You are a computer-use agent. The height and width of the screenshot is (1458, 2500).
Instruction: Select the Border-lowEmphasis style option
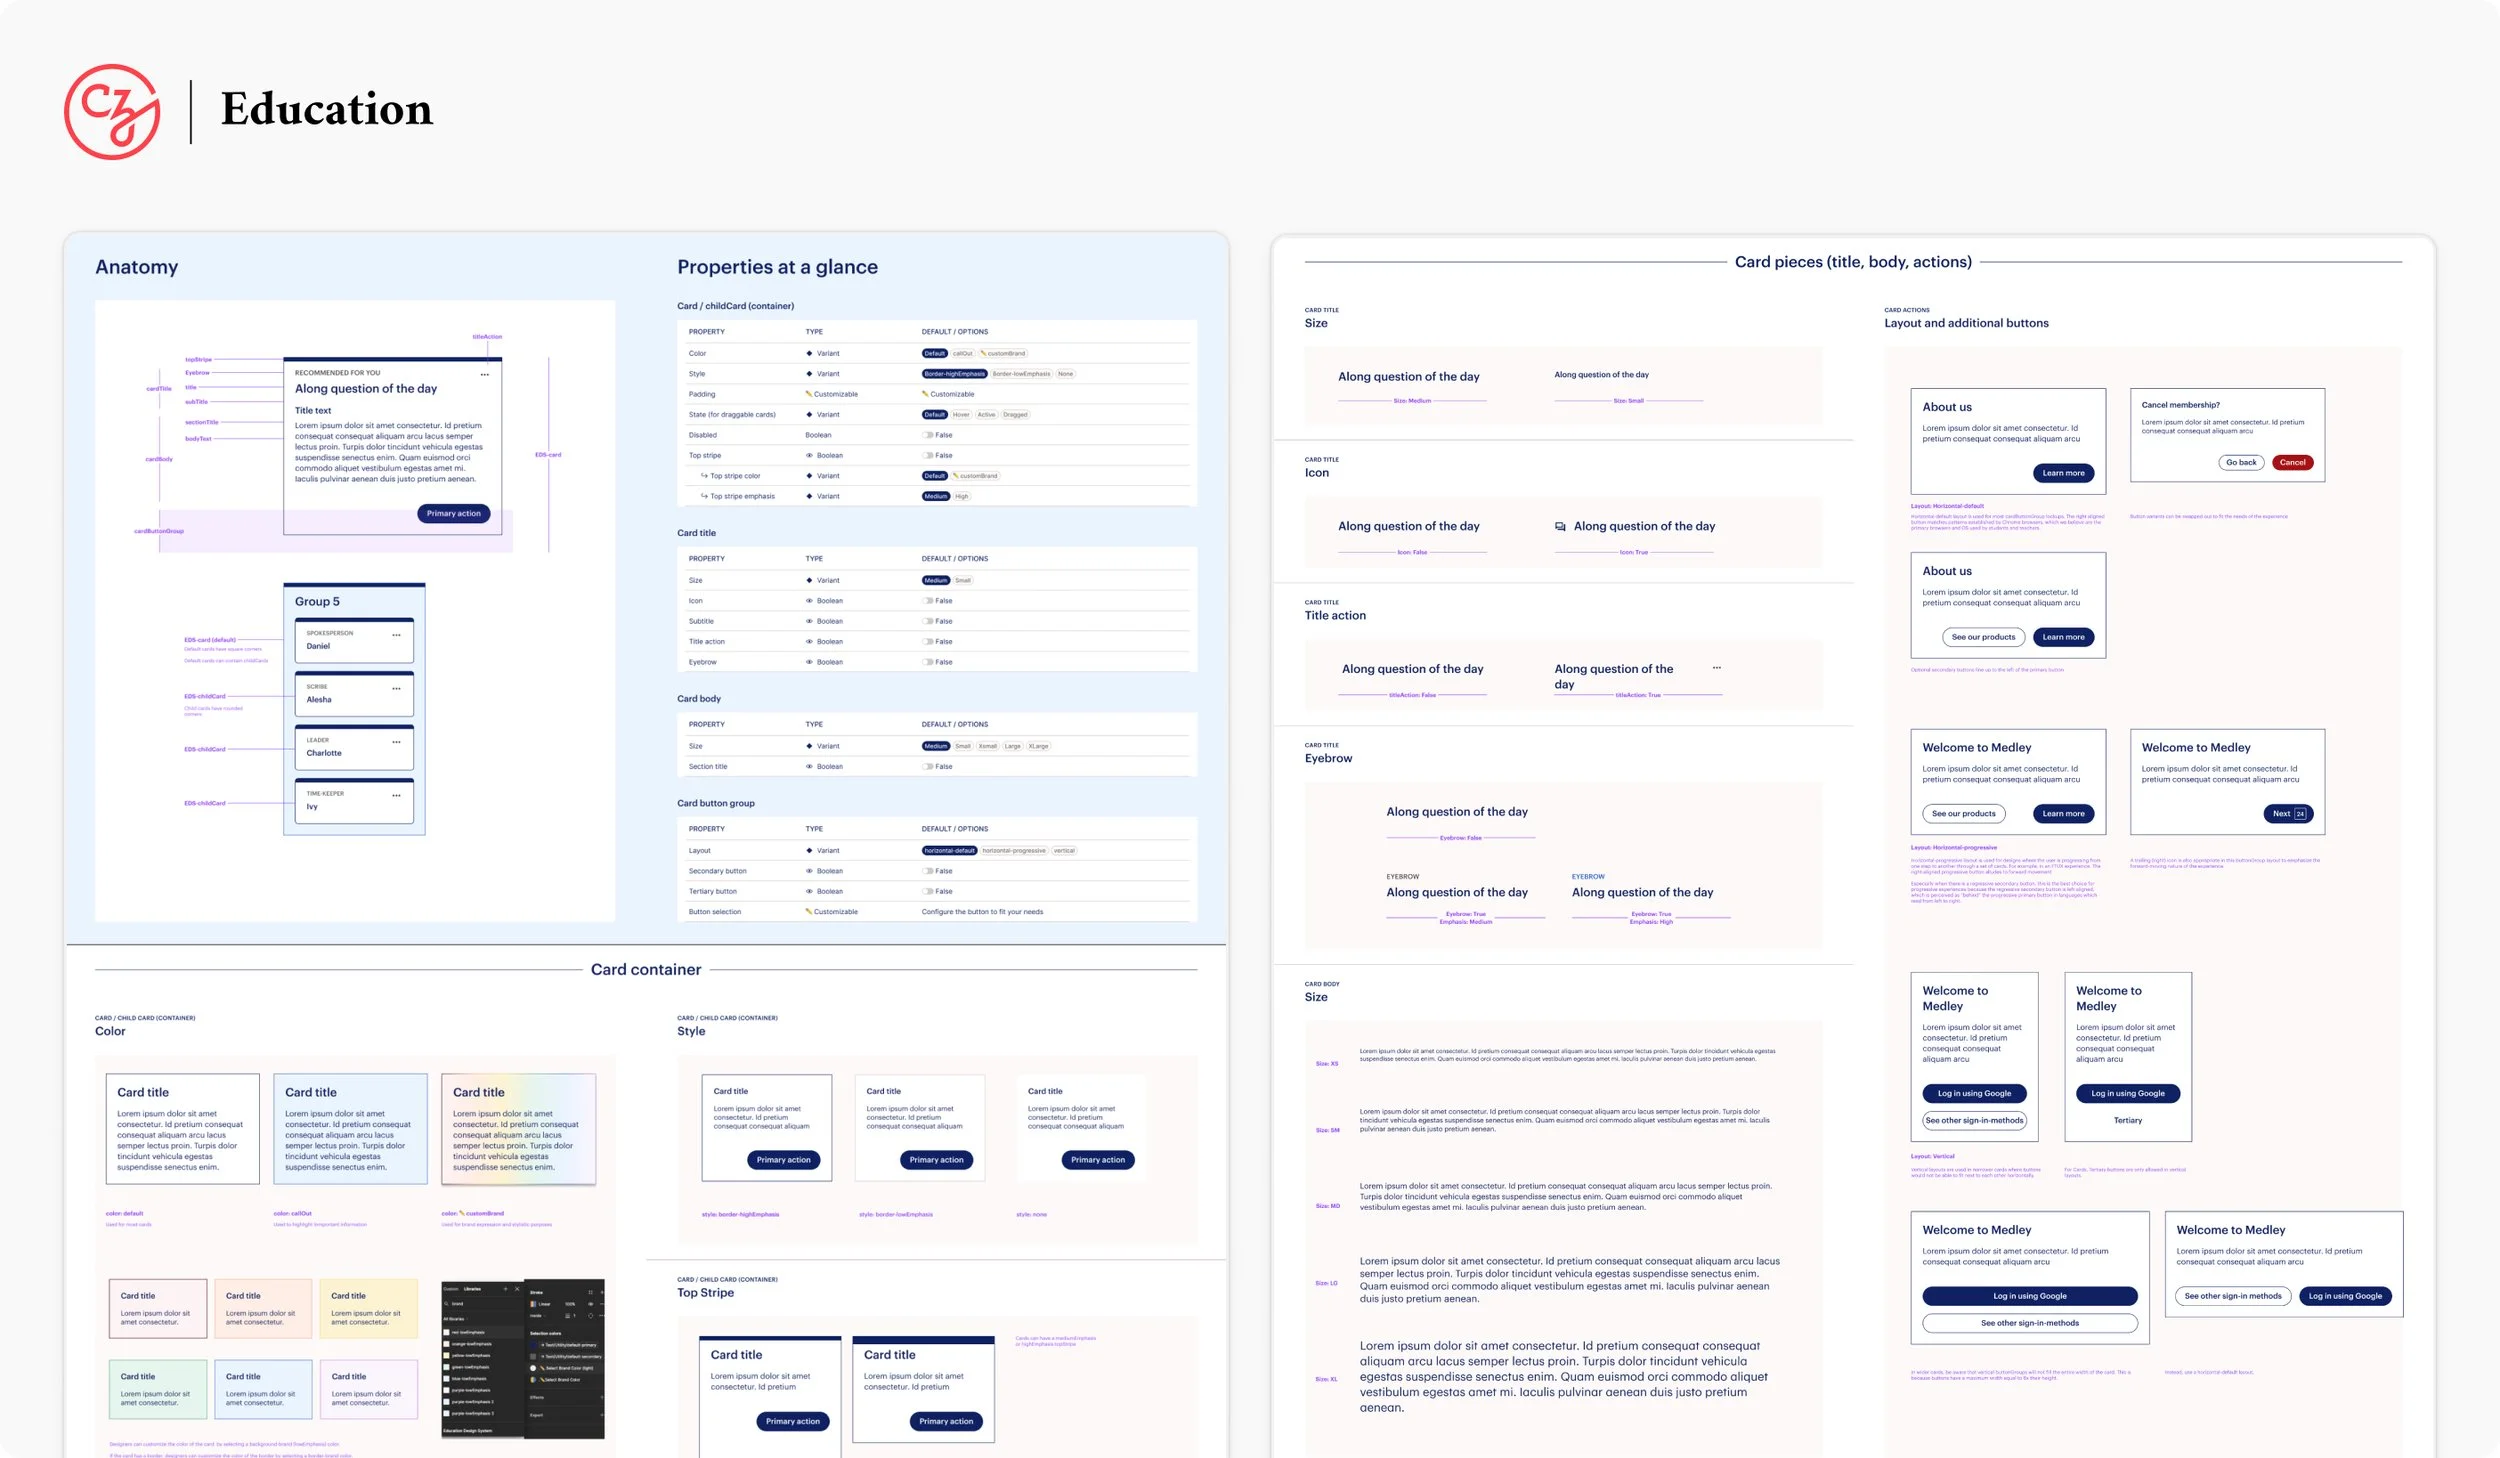1020,374
